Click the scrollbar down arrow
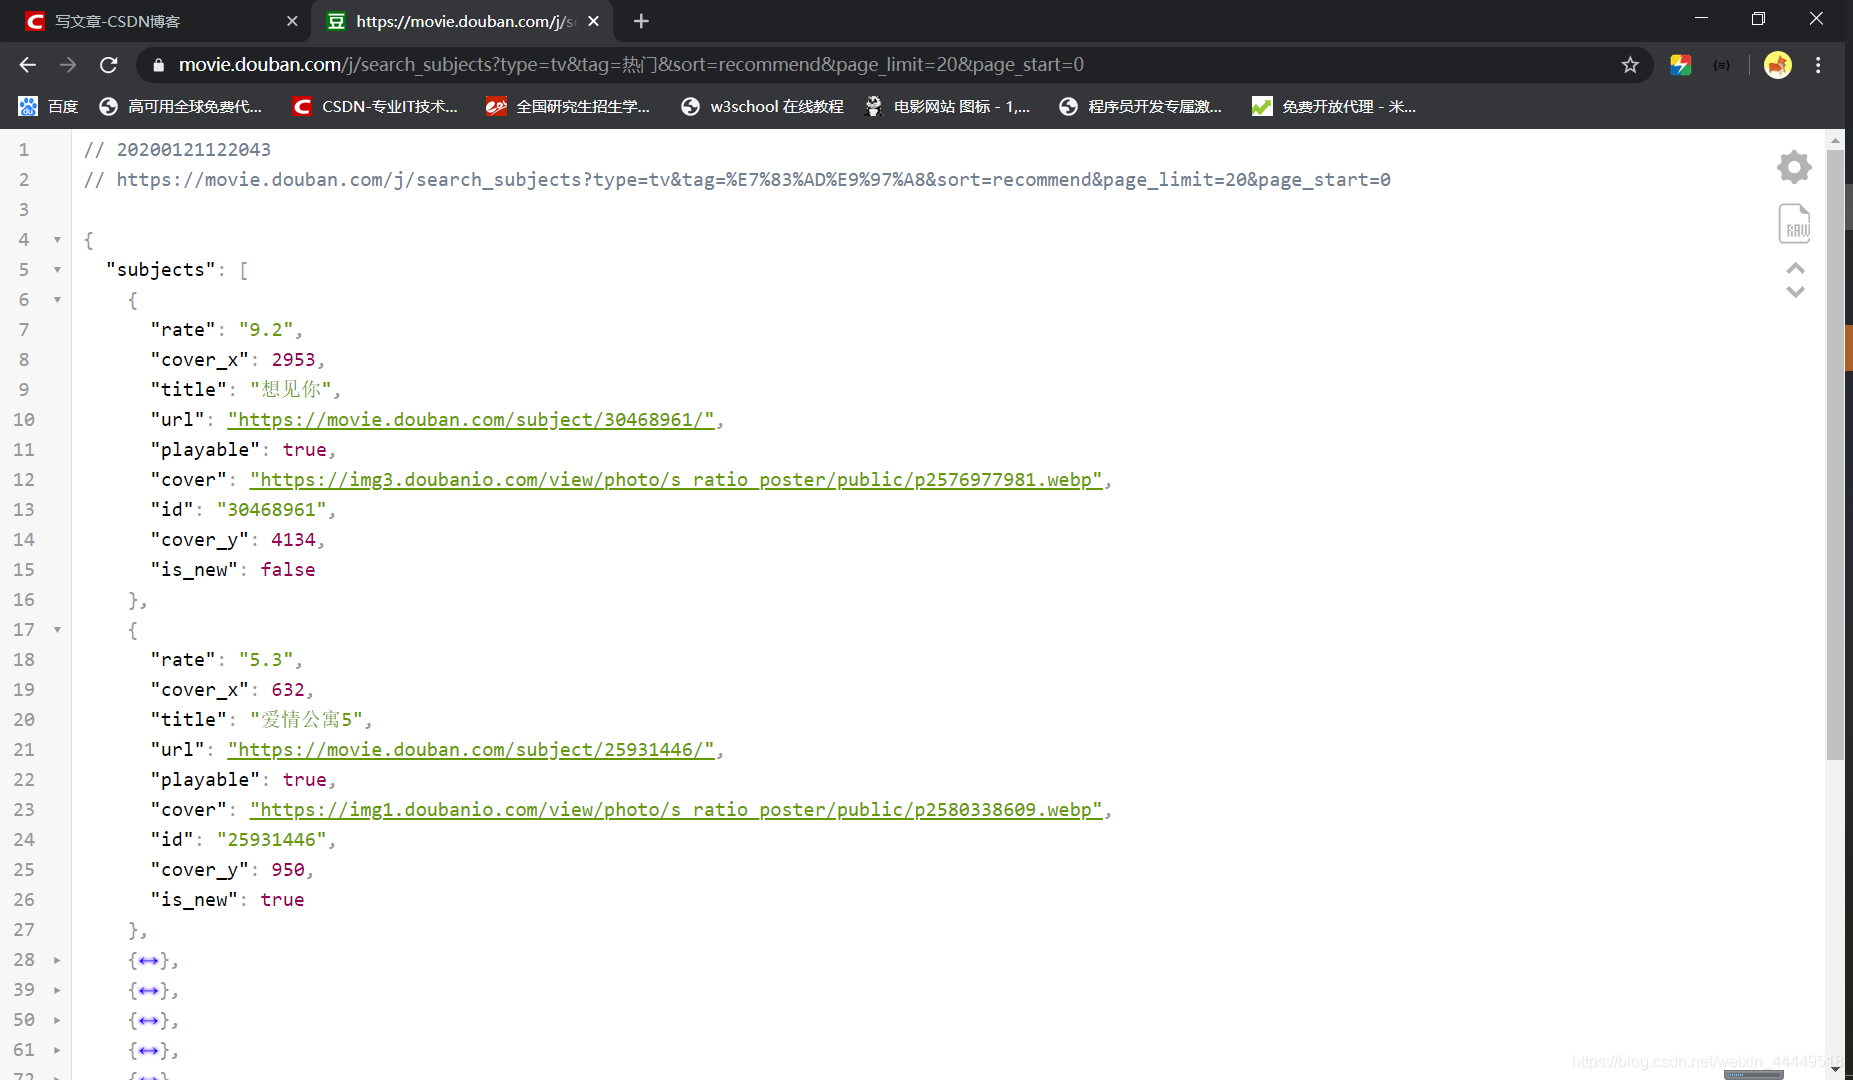The height and width of the screenshot is (1080, 1853). coord(1835,1069)
